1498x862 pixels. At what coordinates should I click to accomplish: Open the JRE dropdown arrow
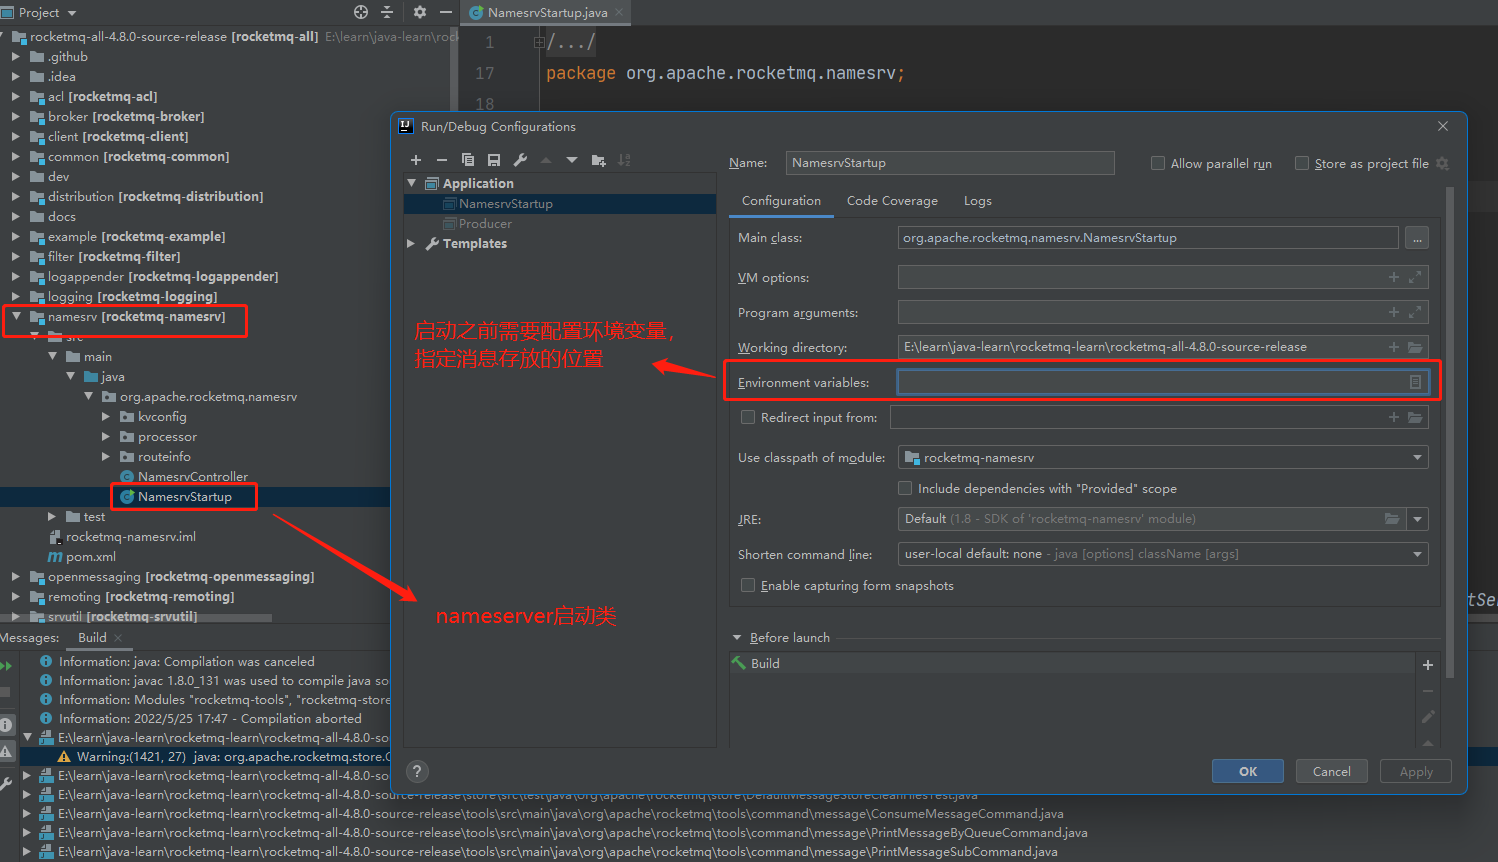(x=1417, y=519)
